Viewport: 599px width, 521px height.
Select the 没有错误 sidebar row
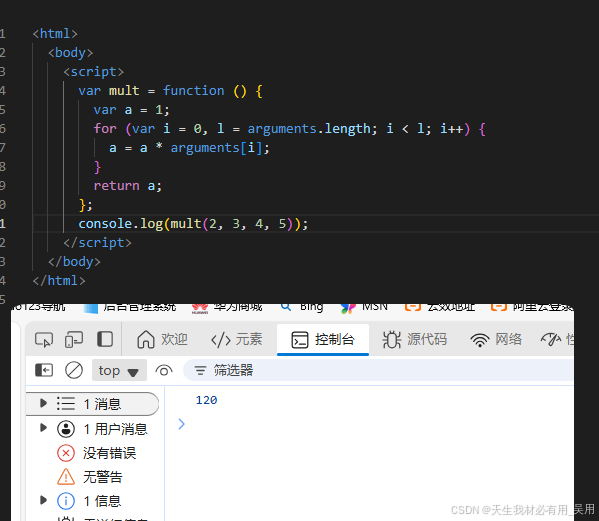(x=95, y=453)
